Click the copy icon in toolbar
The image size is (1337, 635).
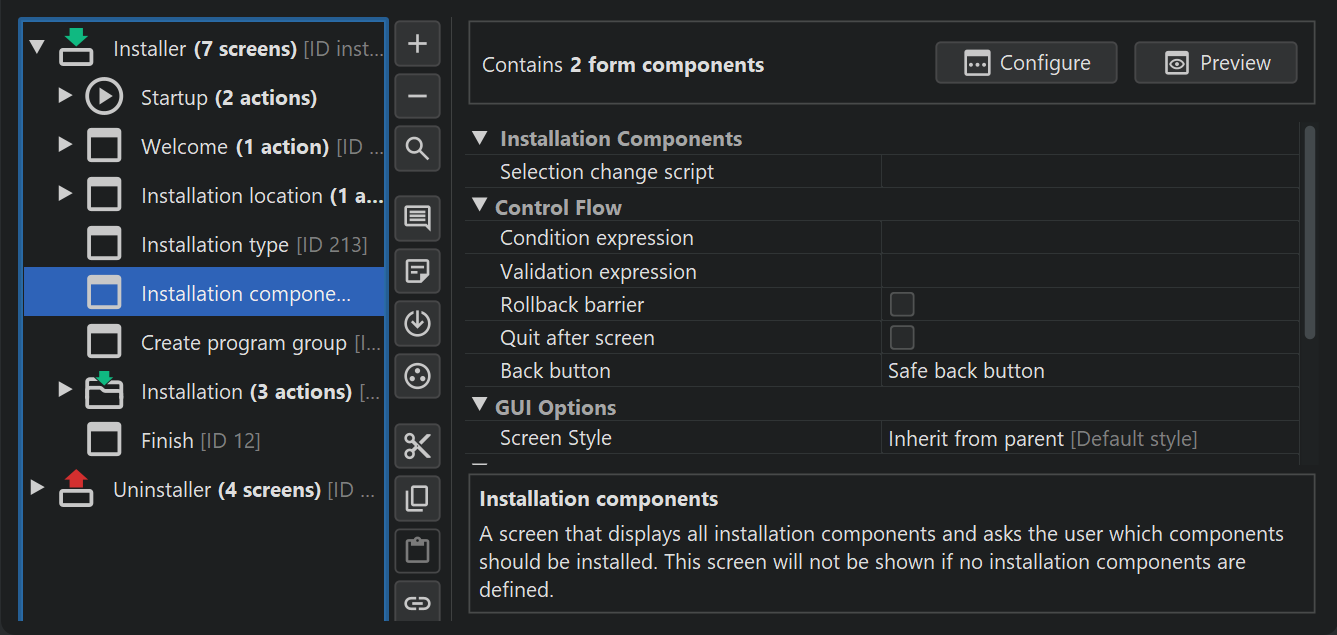pyautogui.click(x=418, y=498)
